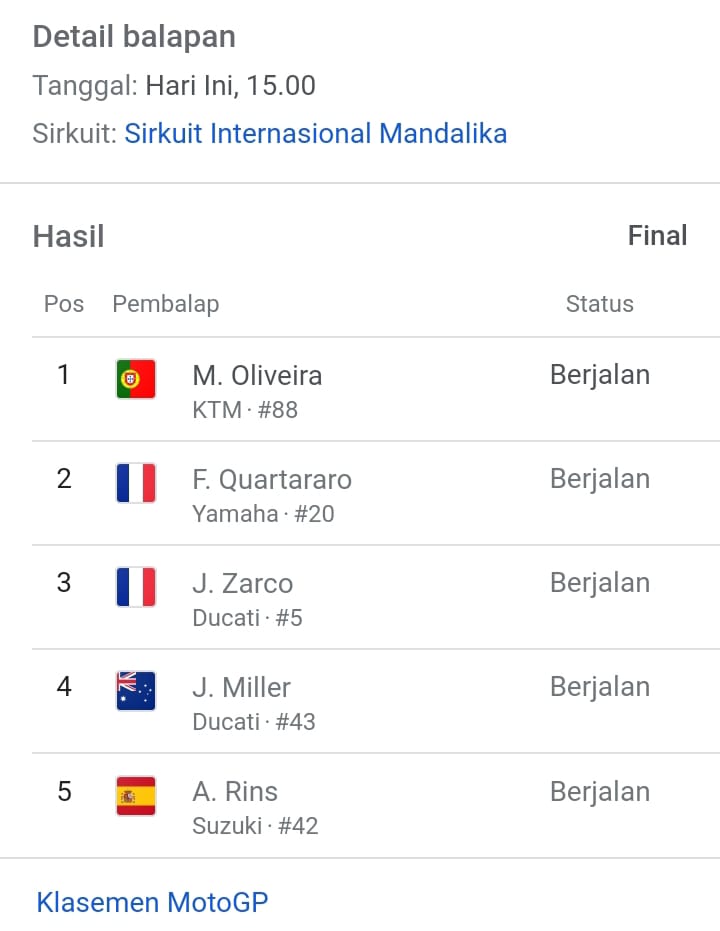
Task: Select M. Oliveira rider name
Action: pyautogui.click(x=257, y=376)
